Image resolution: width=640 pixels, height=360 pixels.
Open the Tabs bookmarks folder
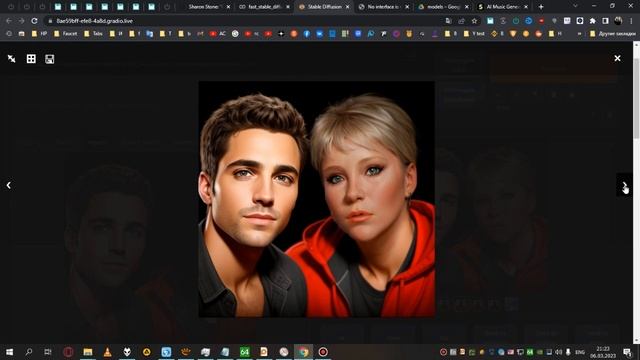(93, 34)
